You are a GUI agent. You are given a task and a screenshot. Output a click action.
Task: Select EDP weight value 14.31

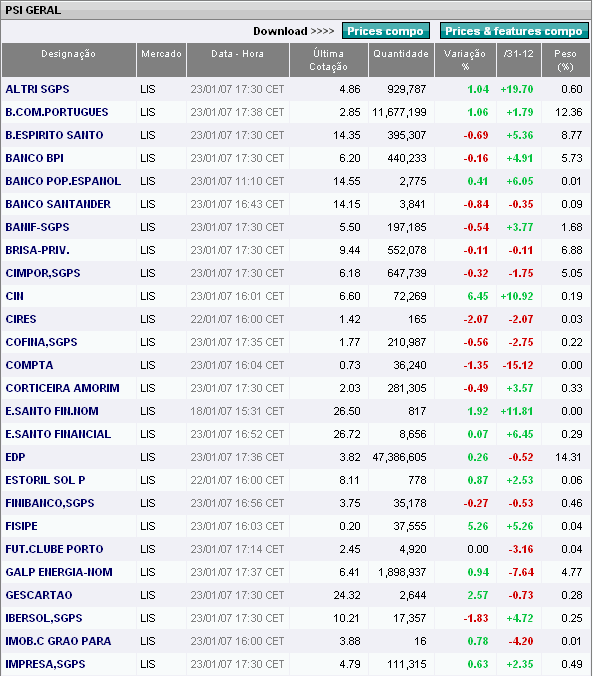click(568, 457)
